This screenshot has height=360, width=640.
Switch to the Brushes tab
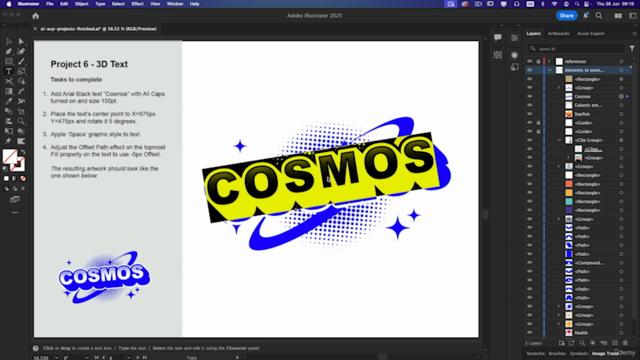click(557, 353)
